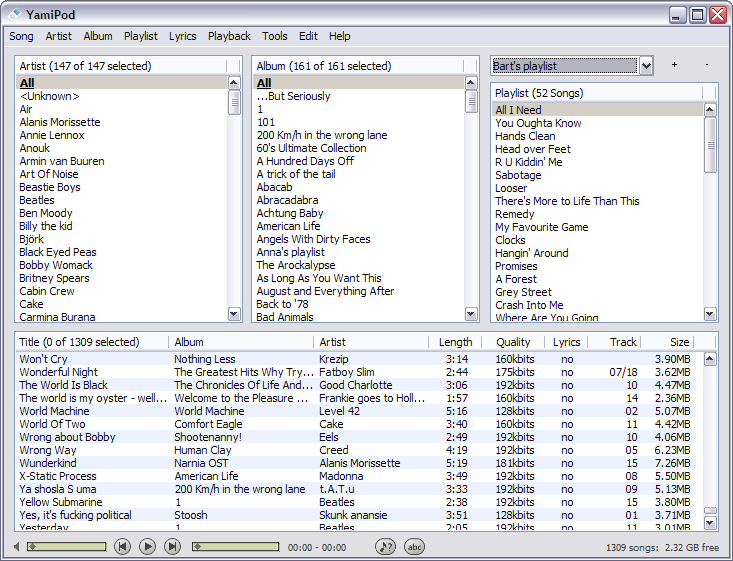Open the Edit menu
This screenshot has height=561, width=733.
(x=308, y=36)
